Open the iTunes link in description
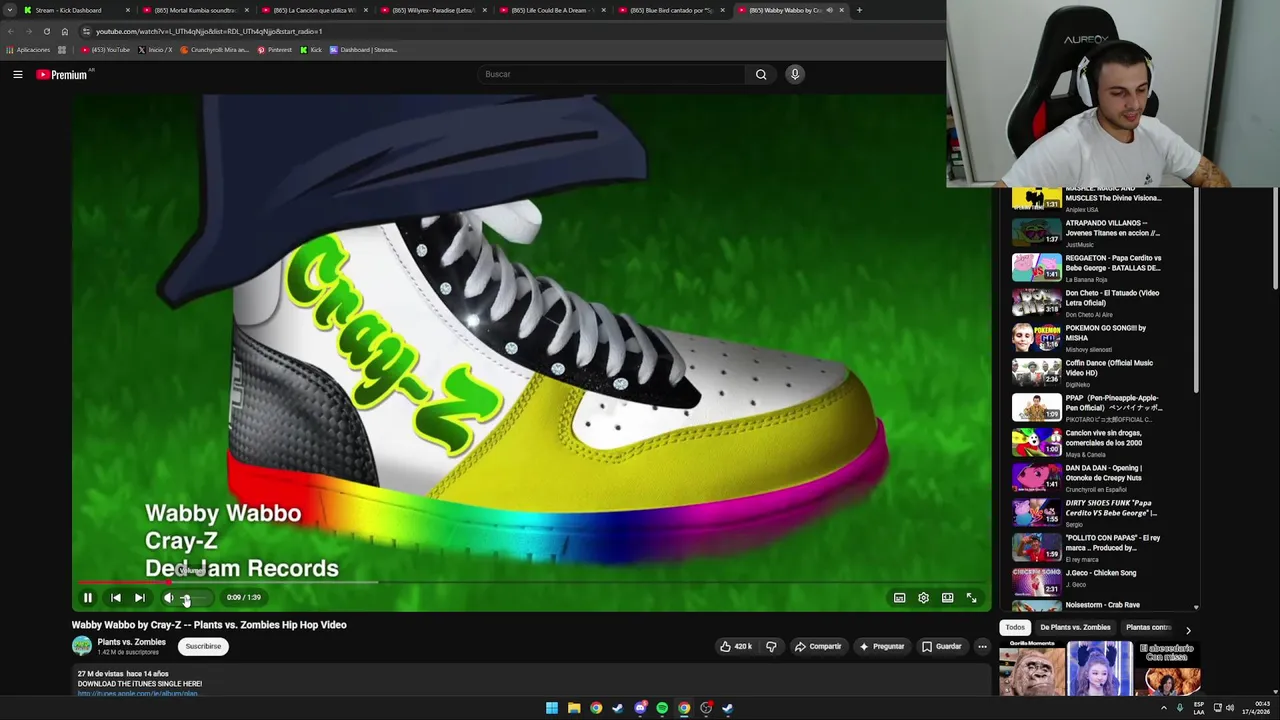 137,693
